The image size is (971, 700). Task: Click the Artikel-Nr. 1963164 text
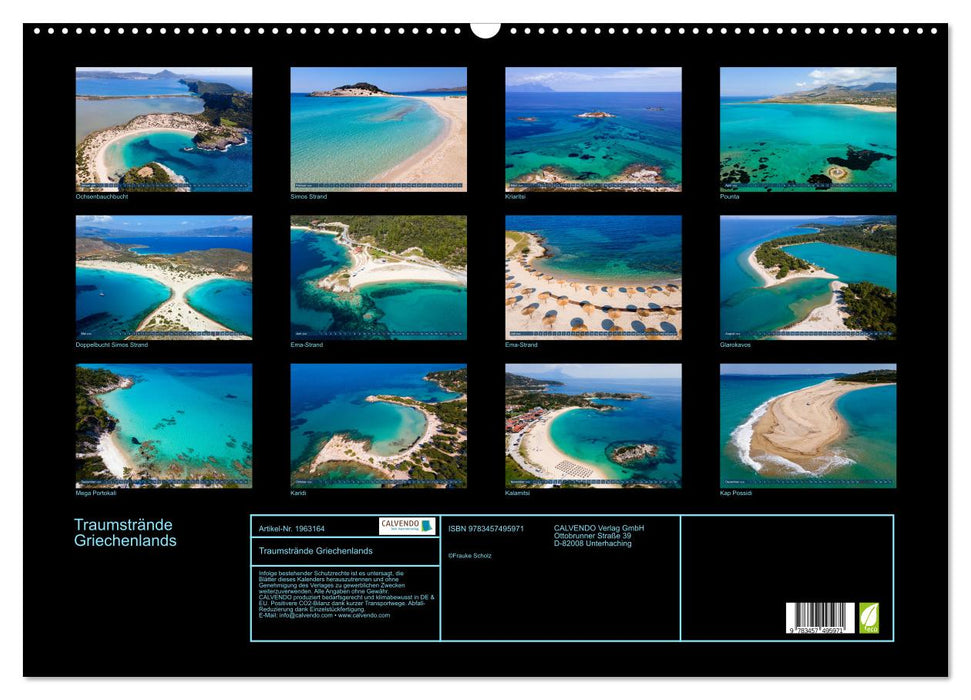(291, 528)
